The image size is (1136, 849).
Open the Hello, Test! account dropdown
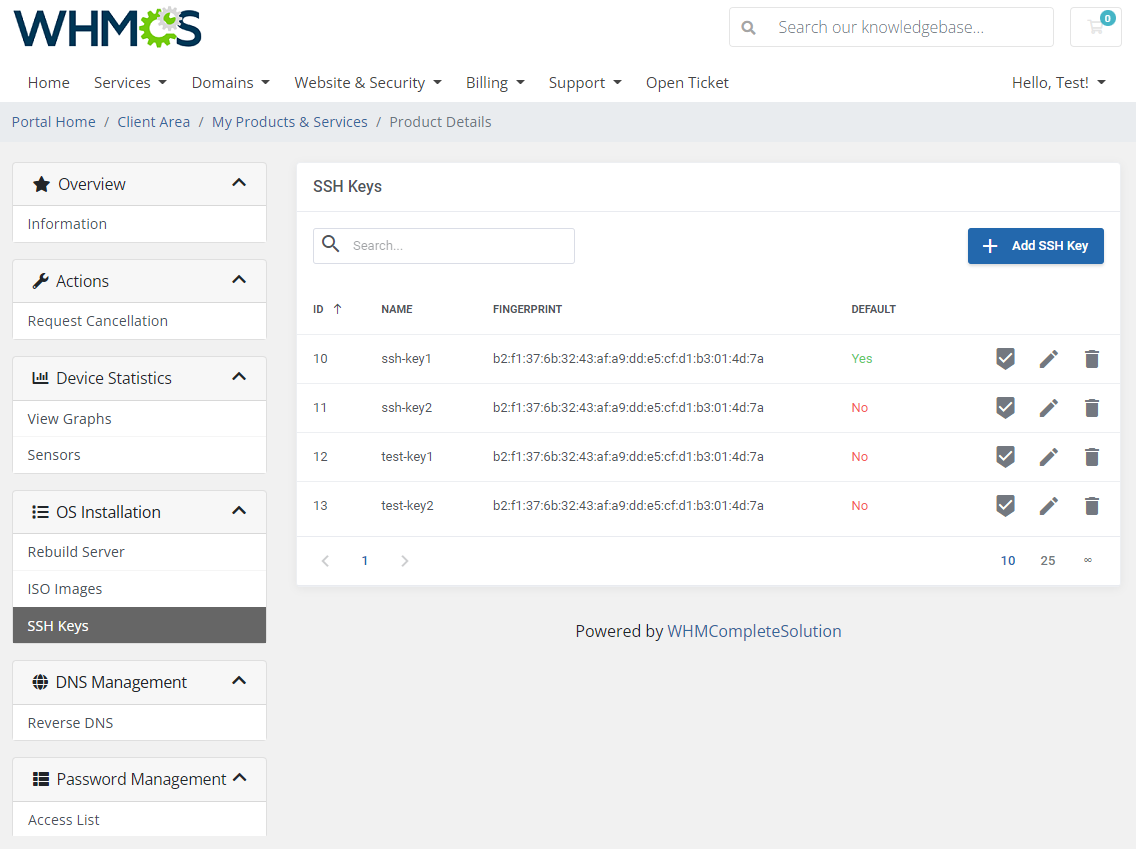pos(1058,83)
